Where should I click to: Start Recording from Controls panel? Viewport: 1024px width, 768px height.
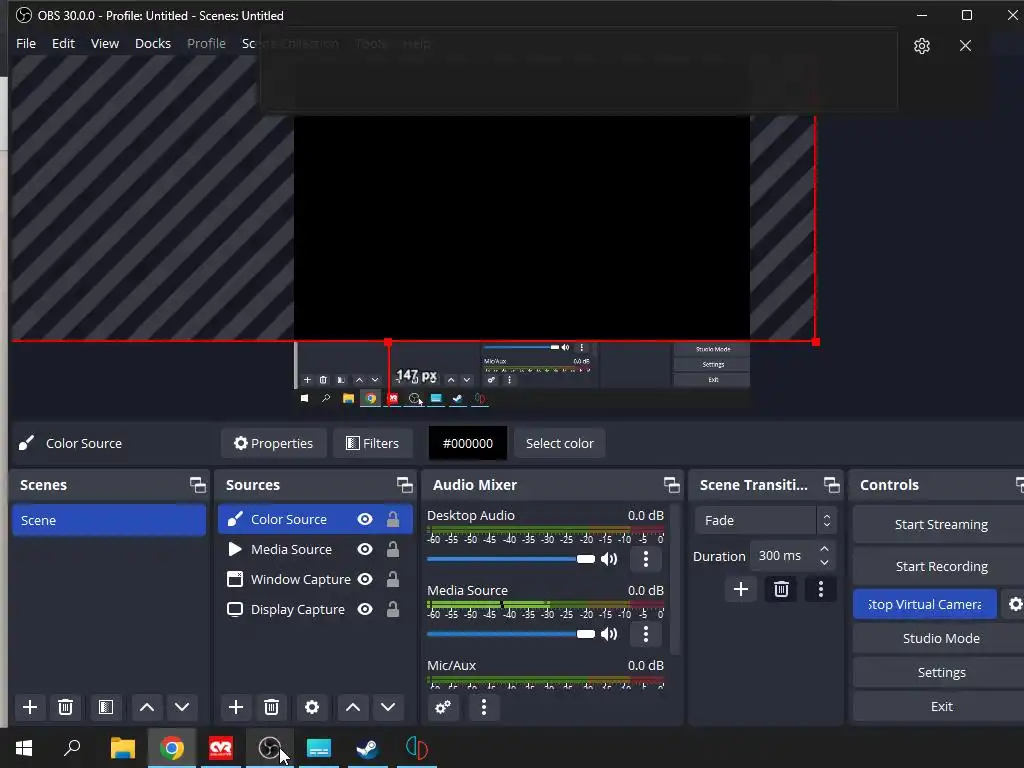(940, 566)
